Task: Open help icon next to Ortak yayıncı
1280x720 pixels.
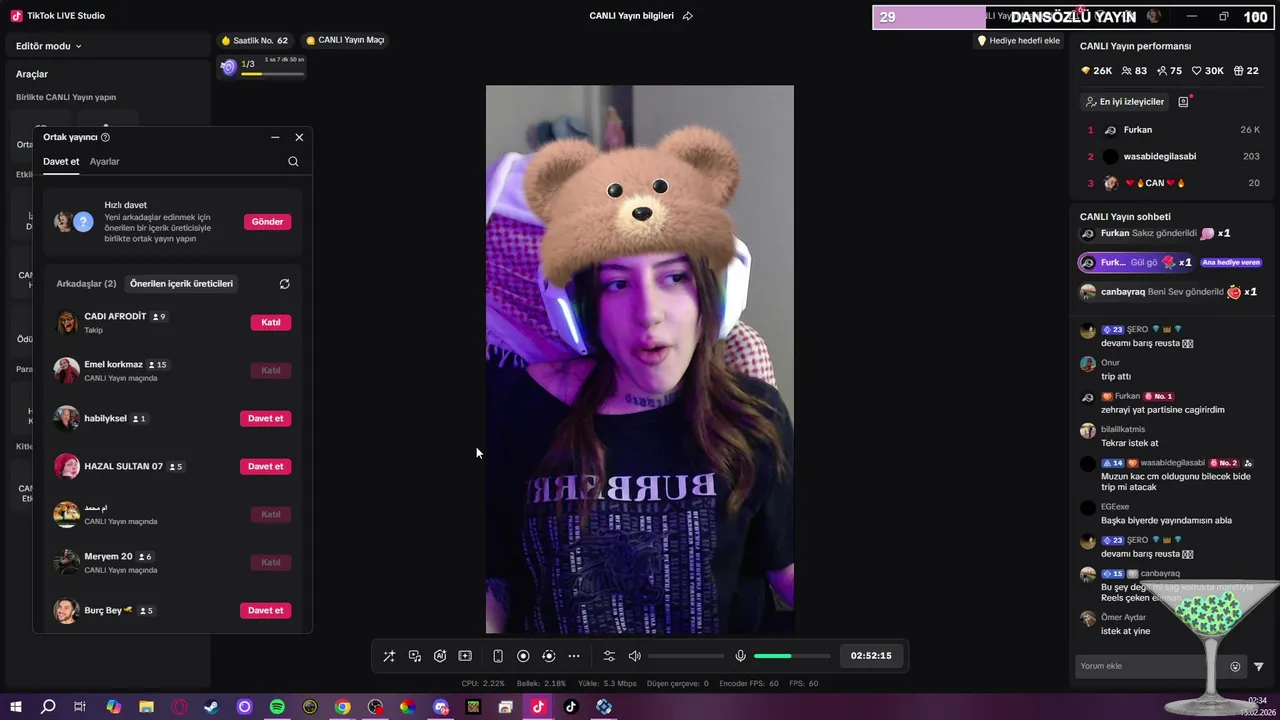Action: (105, 137)
